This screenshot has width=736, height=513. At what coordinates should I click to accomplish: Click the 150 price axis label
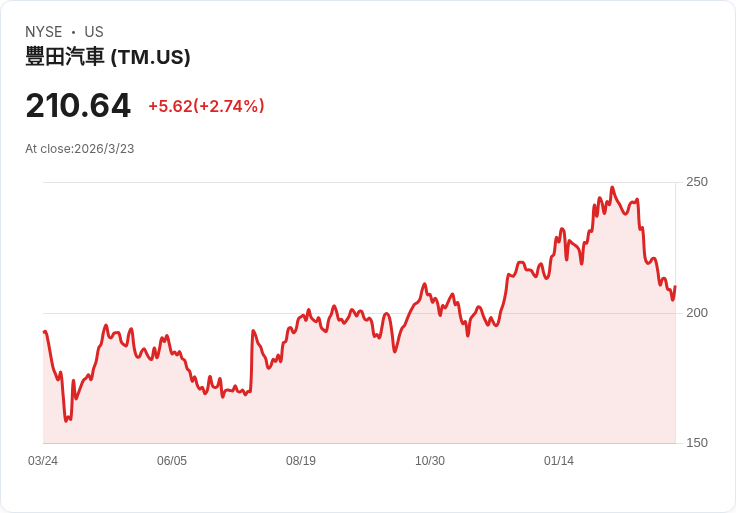(x=697, y=443)
